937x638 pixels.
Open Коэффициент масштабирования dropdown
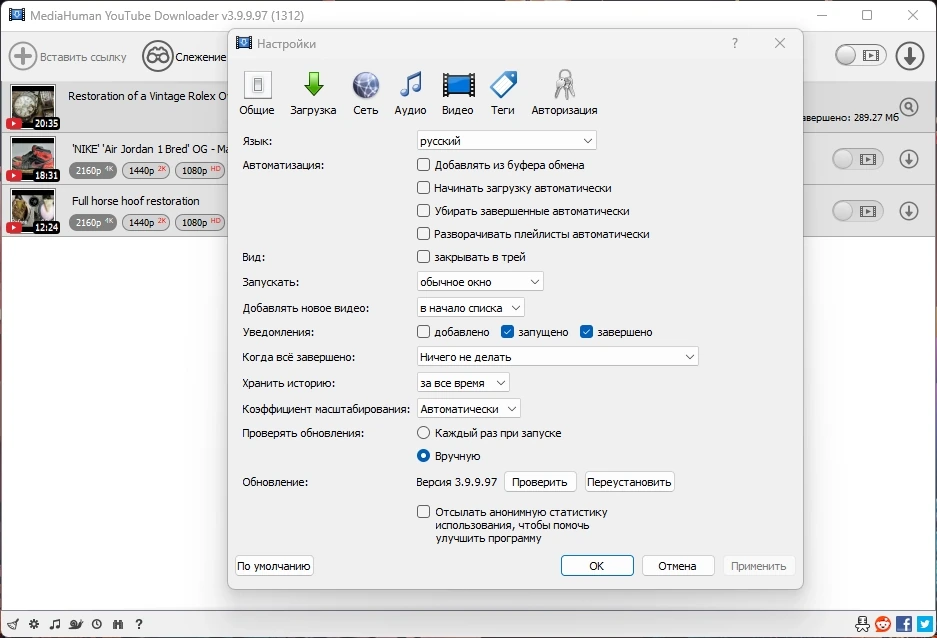tap(468, 409)
